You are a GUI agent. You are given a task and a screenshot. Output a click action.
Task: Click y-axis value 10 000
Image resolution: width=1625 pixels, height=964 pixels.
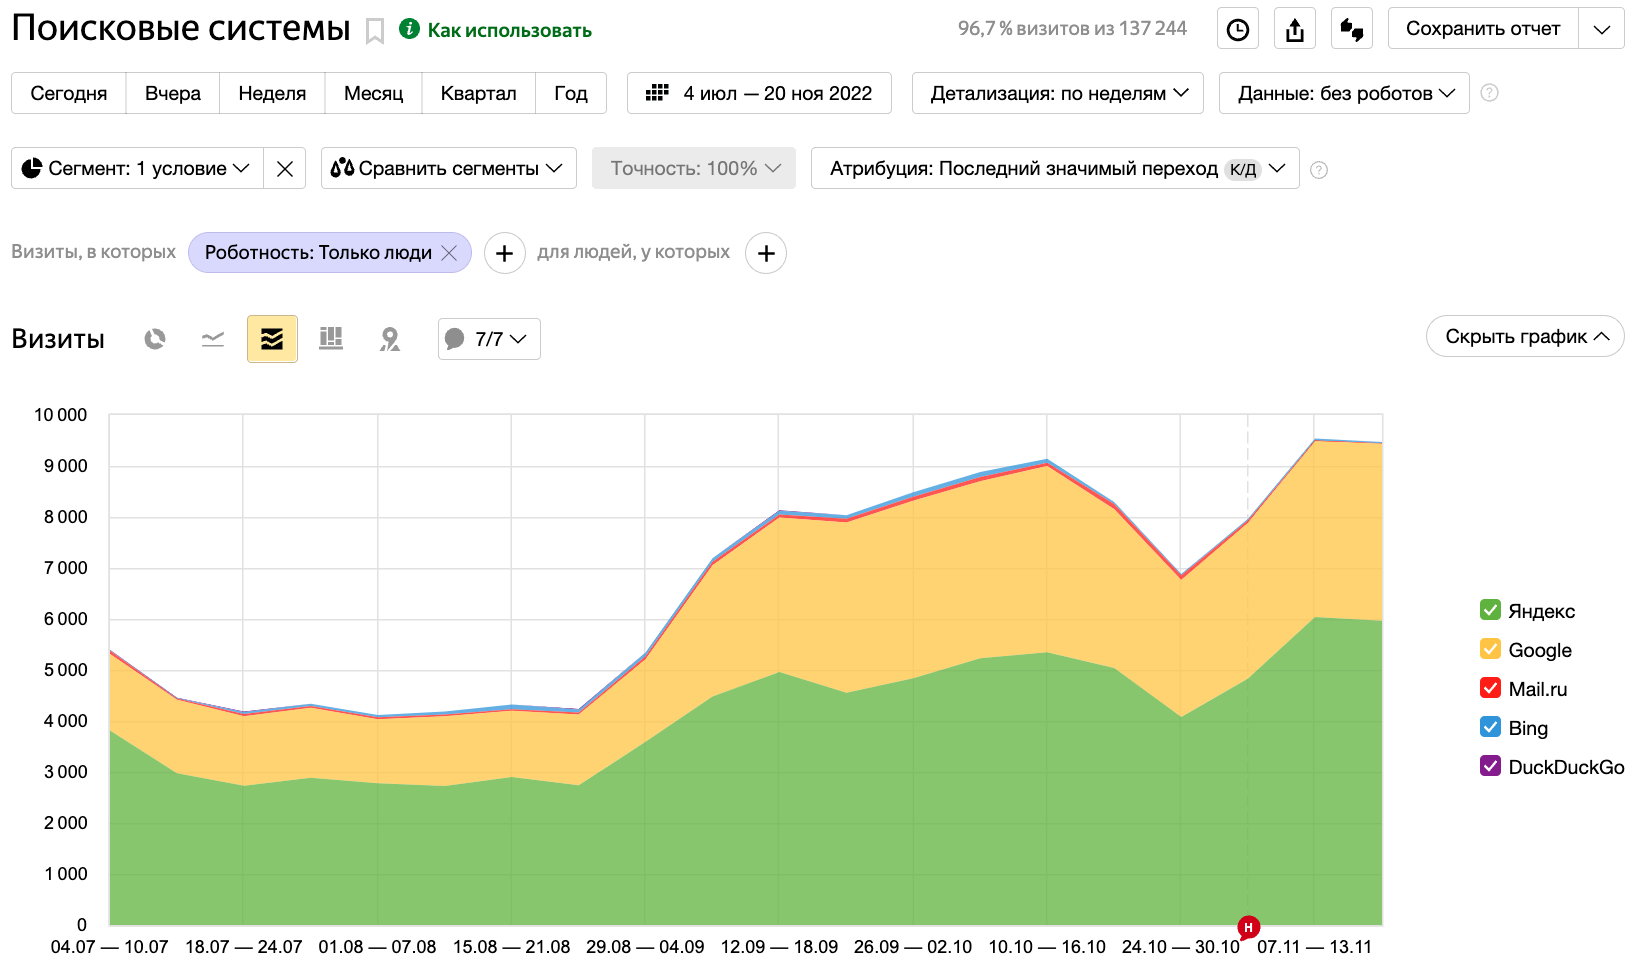pos(61,415)
